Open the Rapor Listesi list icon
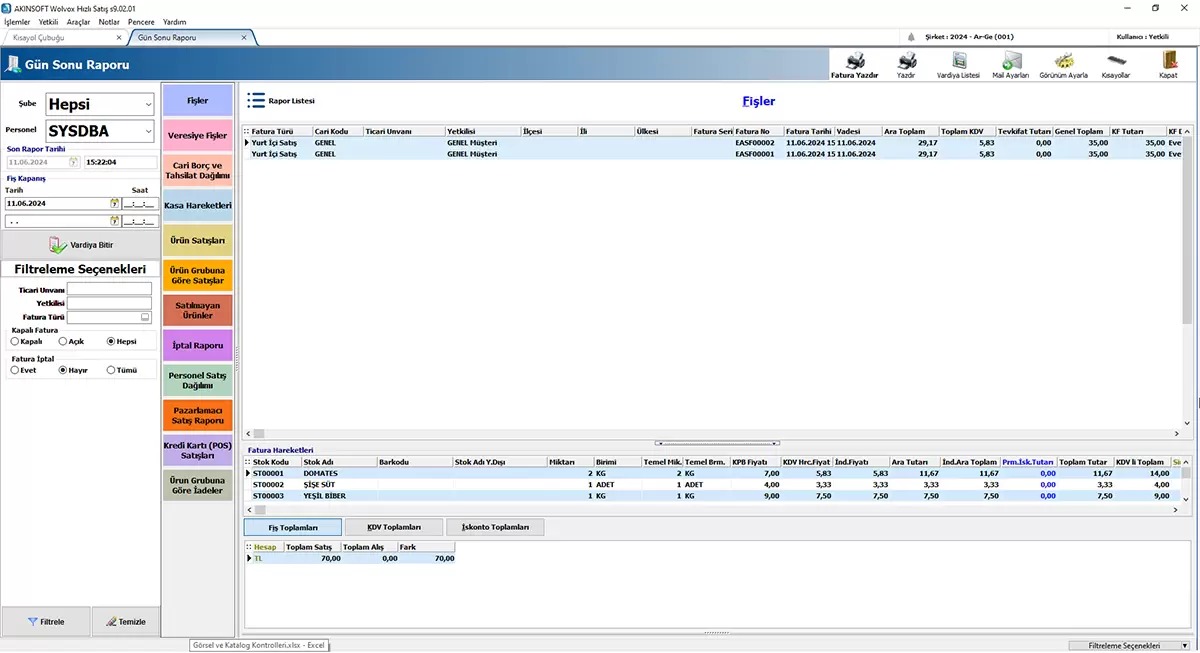 pos(256,100)
